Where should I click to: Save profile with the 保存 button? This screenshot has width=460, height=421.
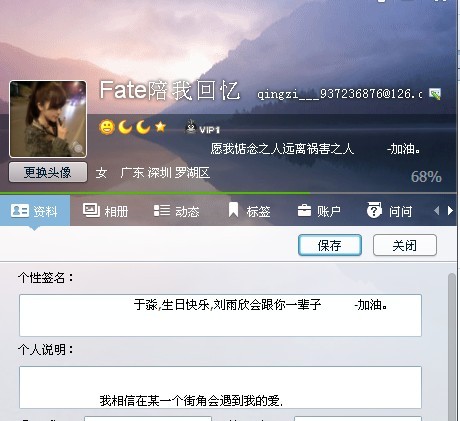330,245
